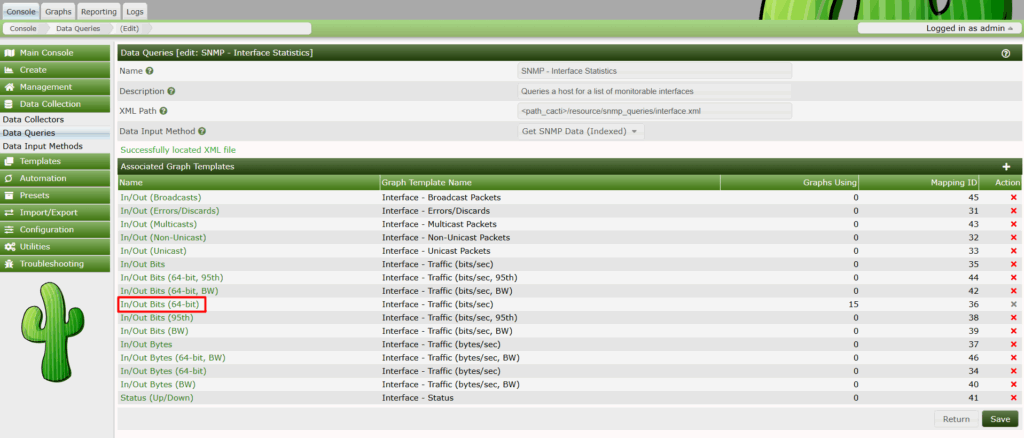Open Data Collectors in sidebar
Viewport: 1024px width, 438px height.
[33, 119]
